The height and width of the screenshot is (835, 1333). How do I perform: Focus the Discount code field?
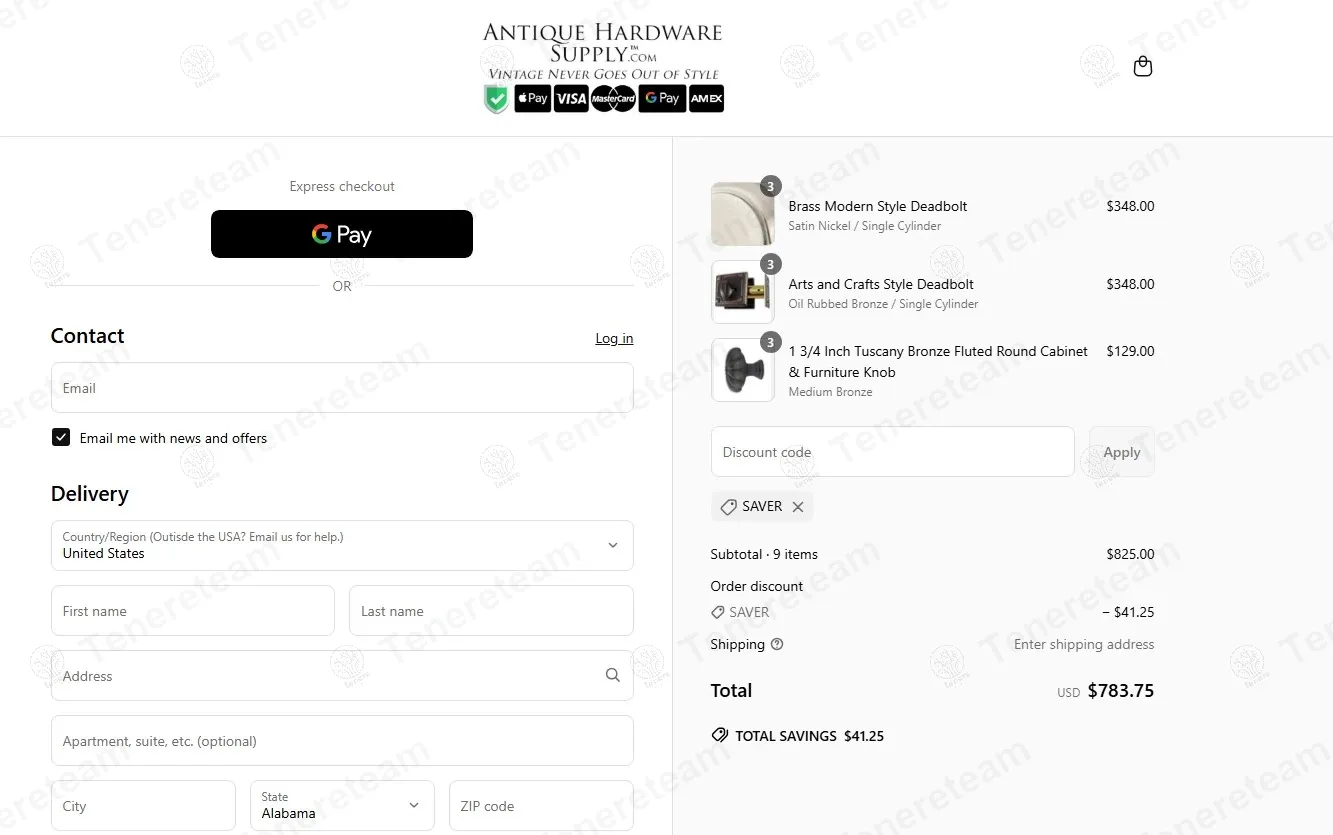point(893,452)
